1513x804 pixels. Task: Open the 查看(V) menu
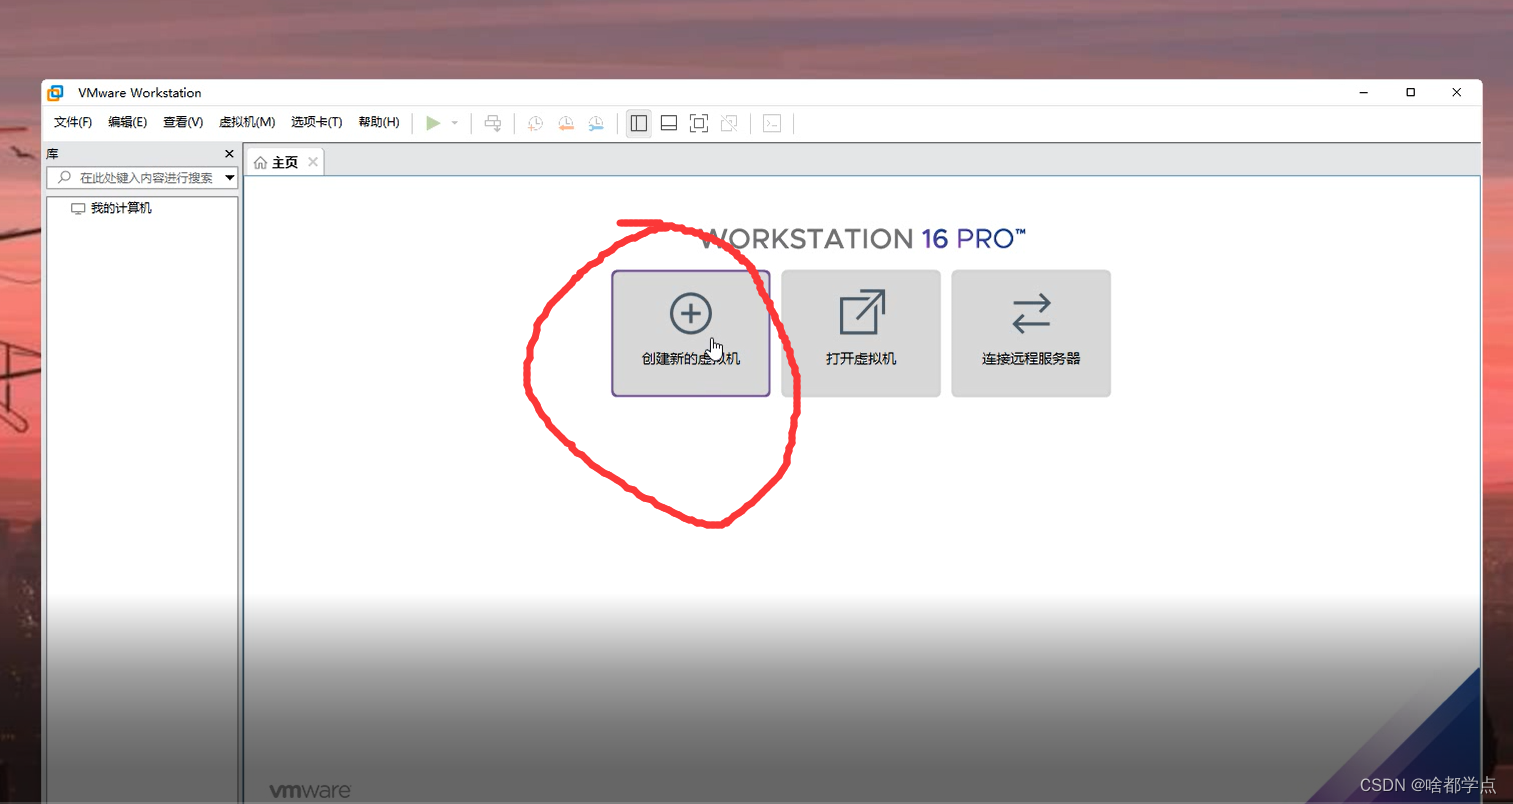183,122
